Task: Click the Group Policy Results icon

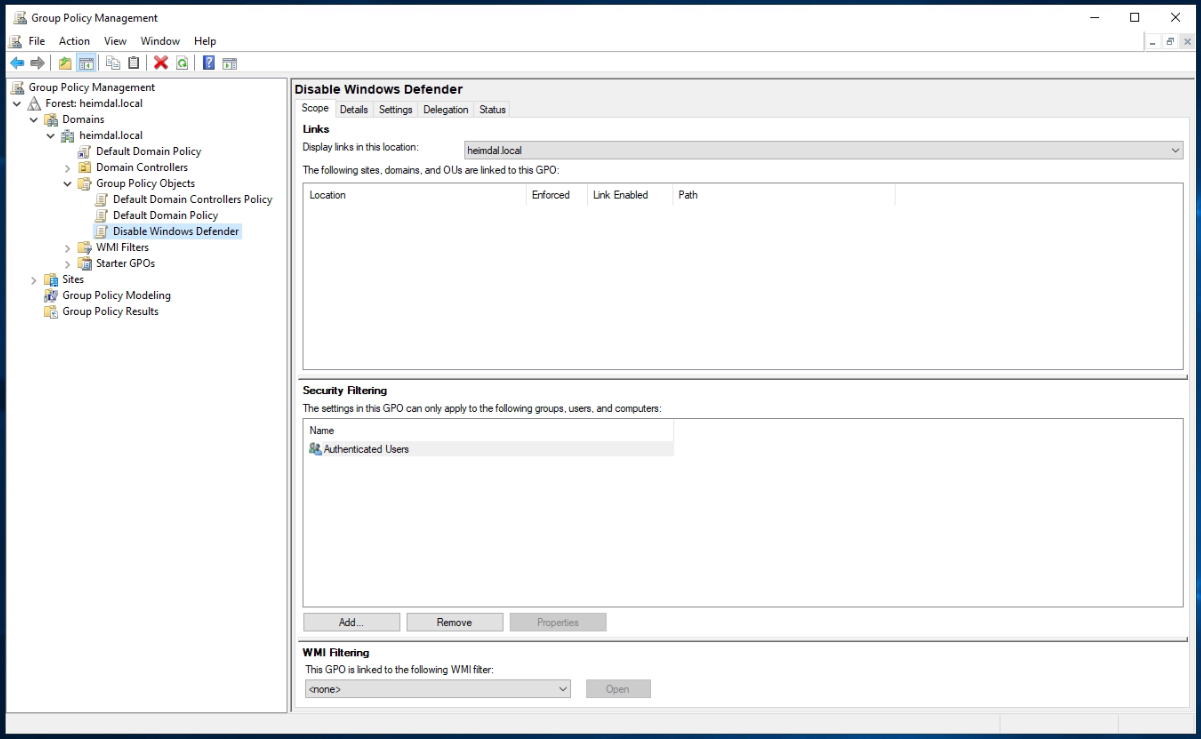Action: (52, 311)
